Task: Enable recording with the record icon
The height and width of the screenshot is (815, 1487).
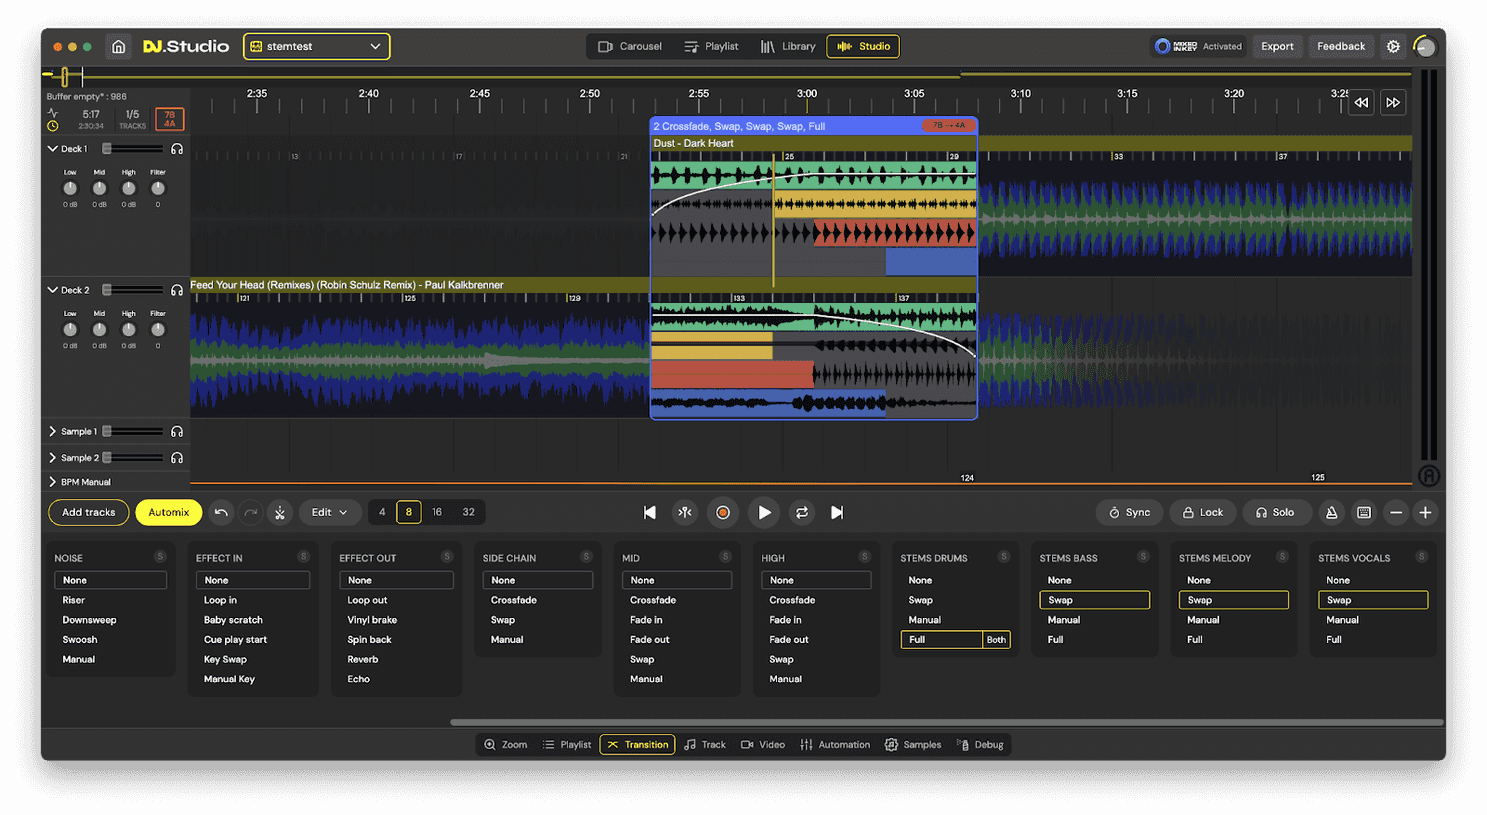Action: (722, 512)
